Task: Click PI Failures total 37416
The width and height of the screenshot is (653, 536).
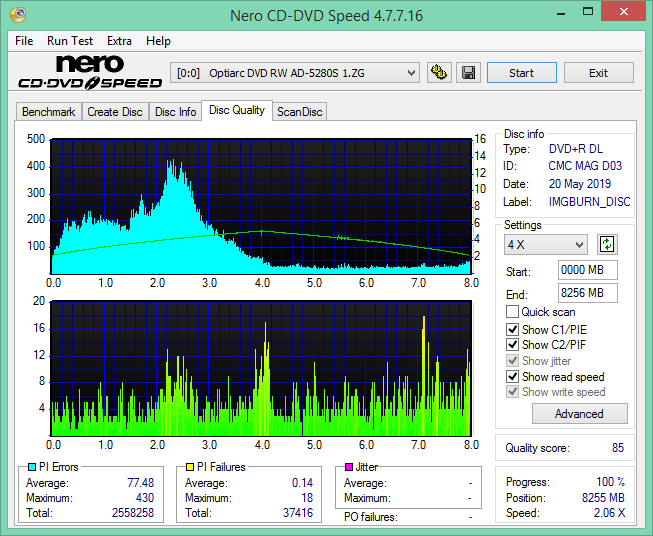Action: coord(298,513)
